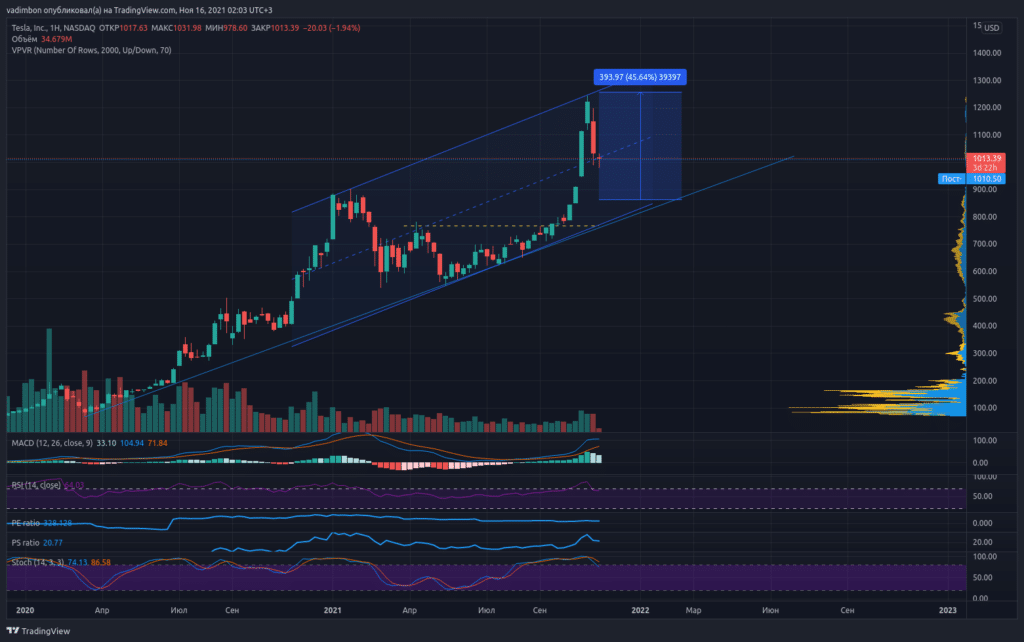Screen dimensions: 1024x642
Task: Open the USD currency selector
Action: 992,27
